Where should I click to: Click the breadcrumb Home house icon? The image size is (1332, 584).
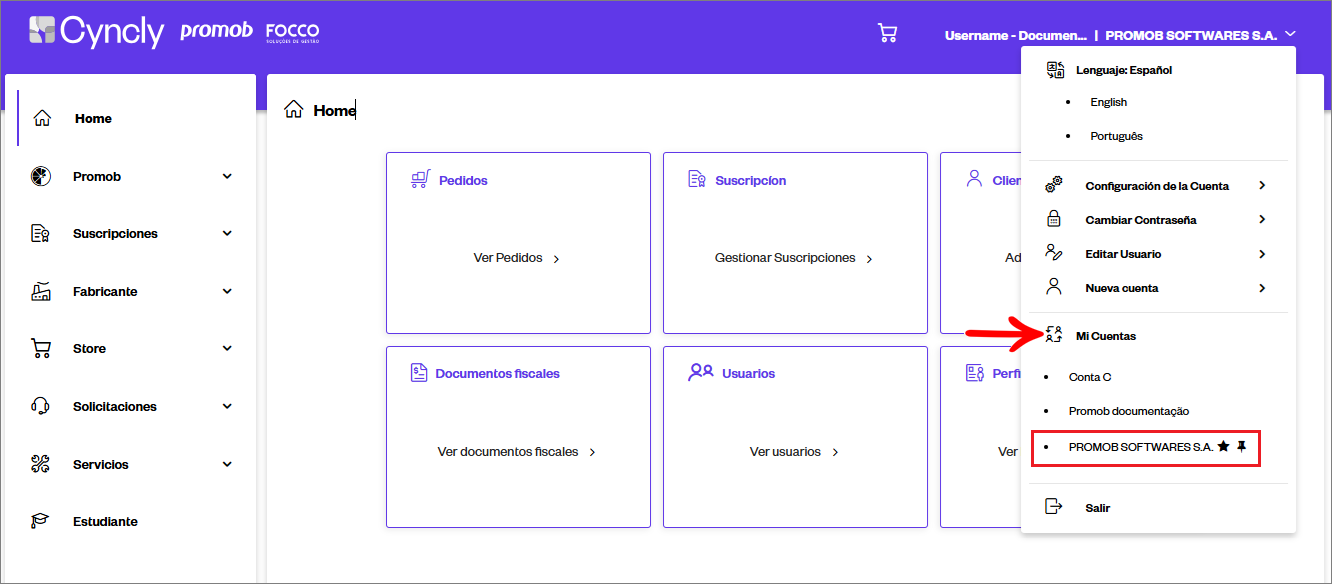[294, 110]
